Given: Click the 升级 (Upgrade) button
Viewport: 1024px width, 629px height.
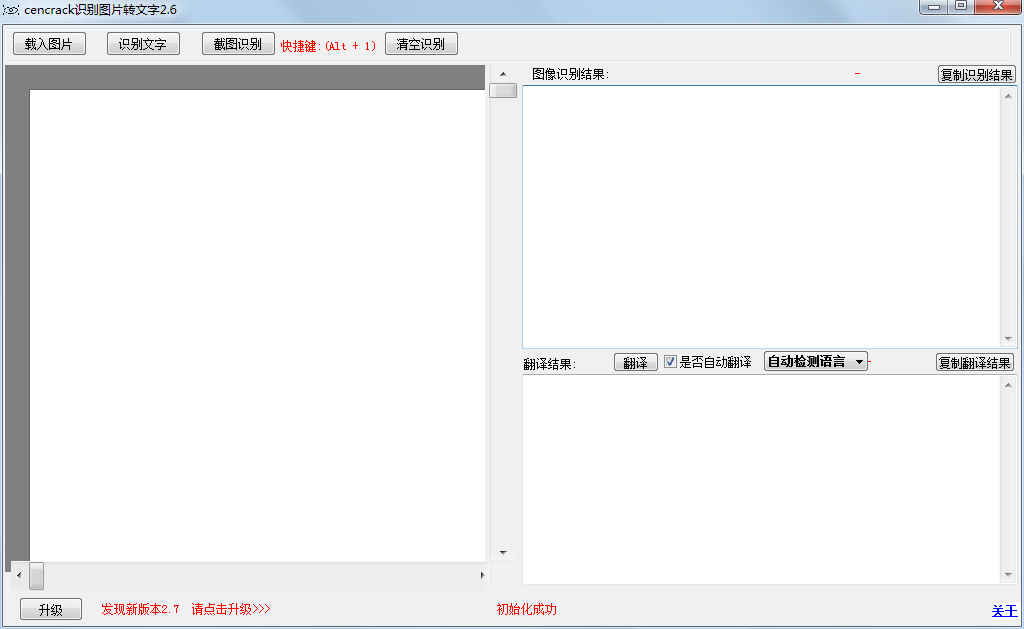Looking at the screenshot, I should tap(50, 609).
